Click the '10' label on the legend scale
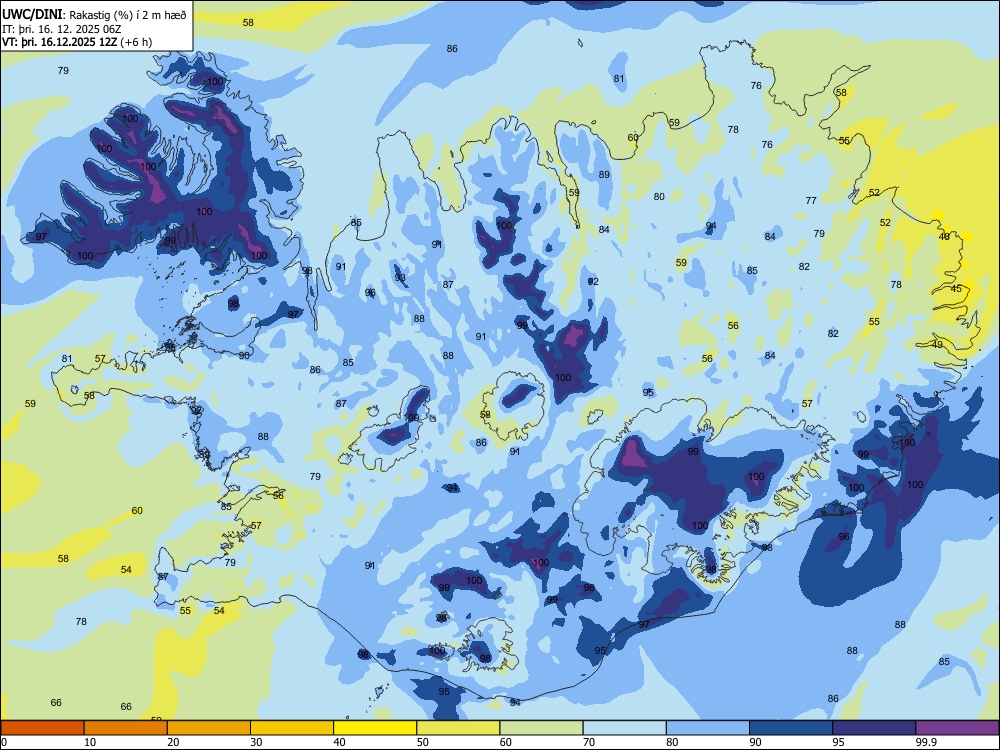Screen dimensions: 1000x750 point(90,742)
